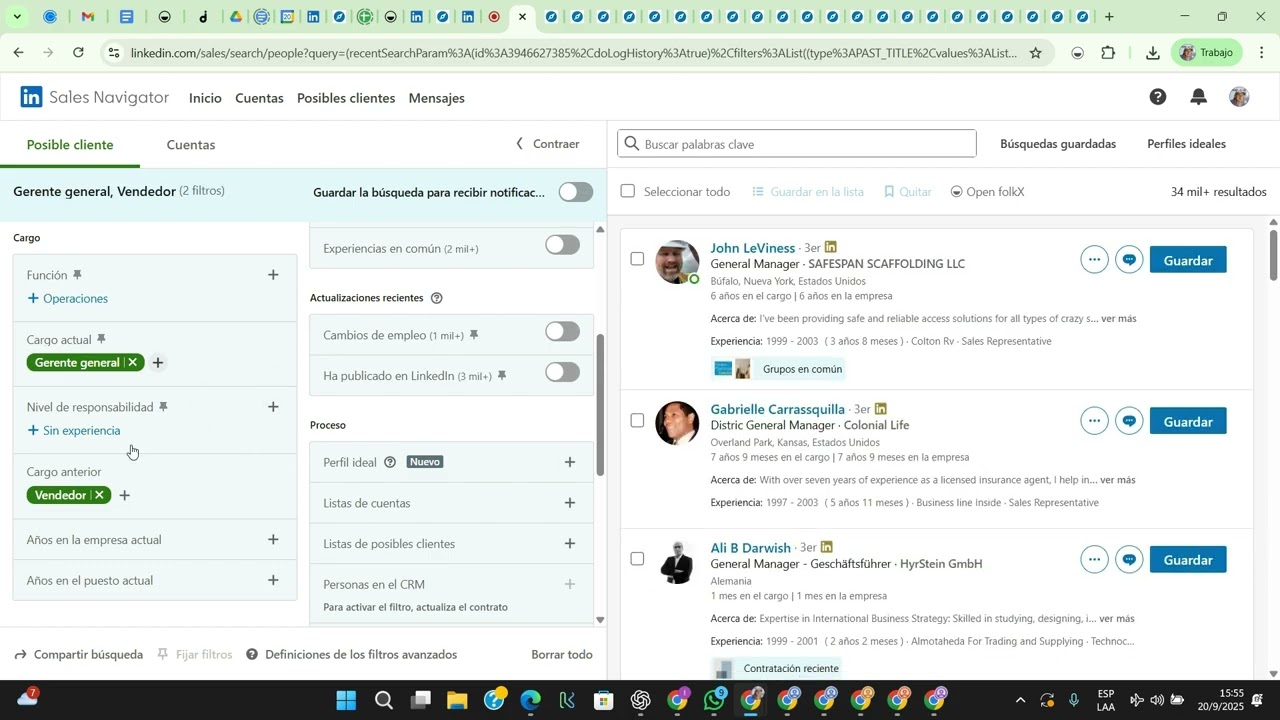Select the Gabrielle Carrassquilla result checkbox
The image size is (1280, 720).
click(637, 420)
